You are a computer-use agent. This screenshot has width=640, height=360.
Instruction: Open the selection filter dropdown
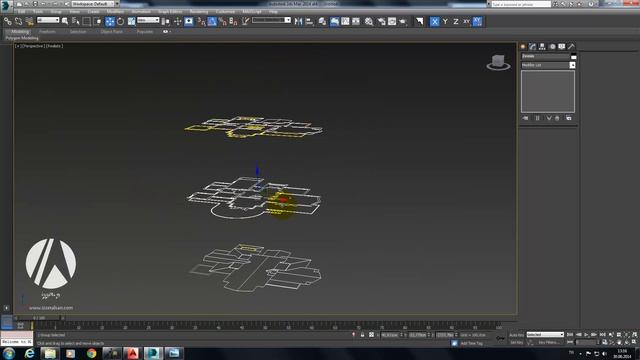[x=48, y=20]
